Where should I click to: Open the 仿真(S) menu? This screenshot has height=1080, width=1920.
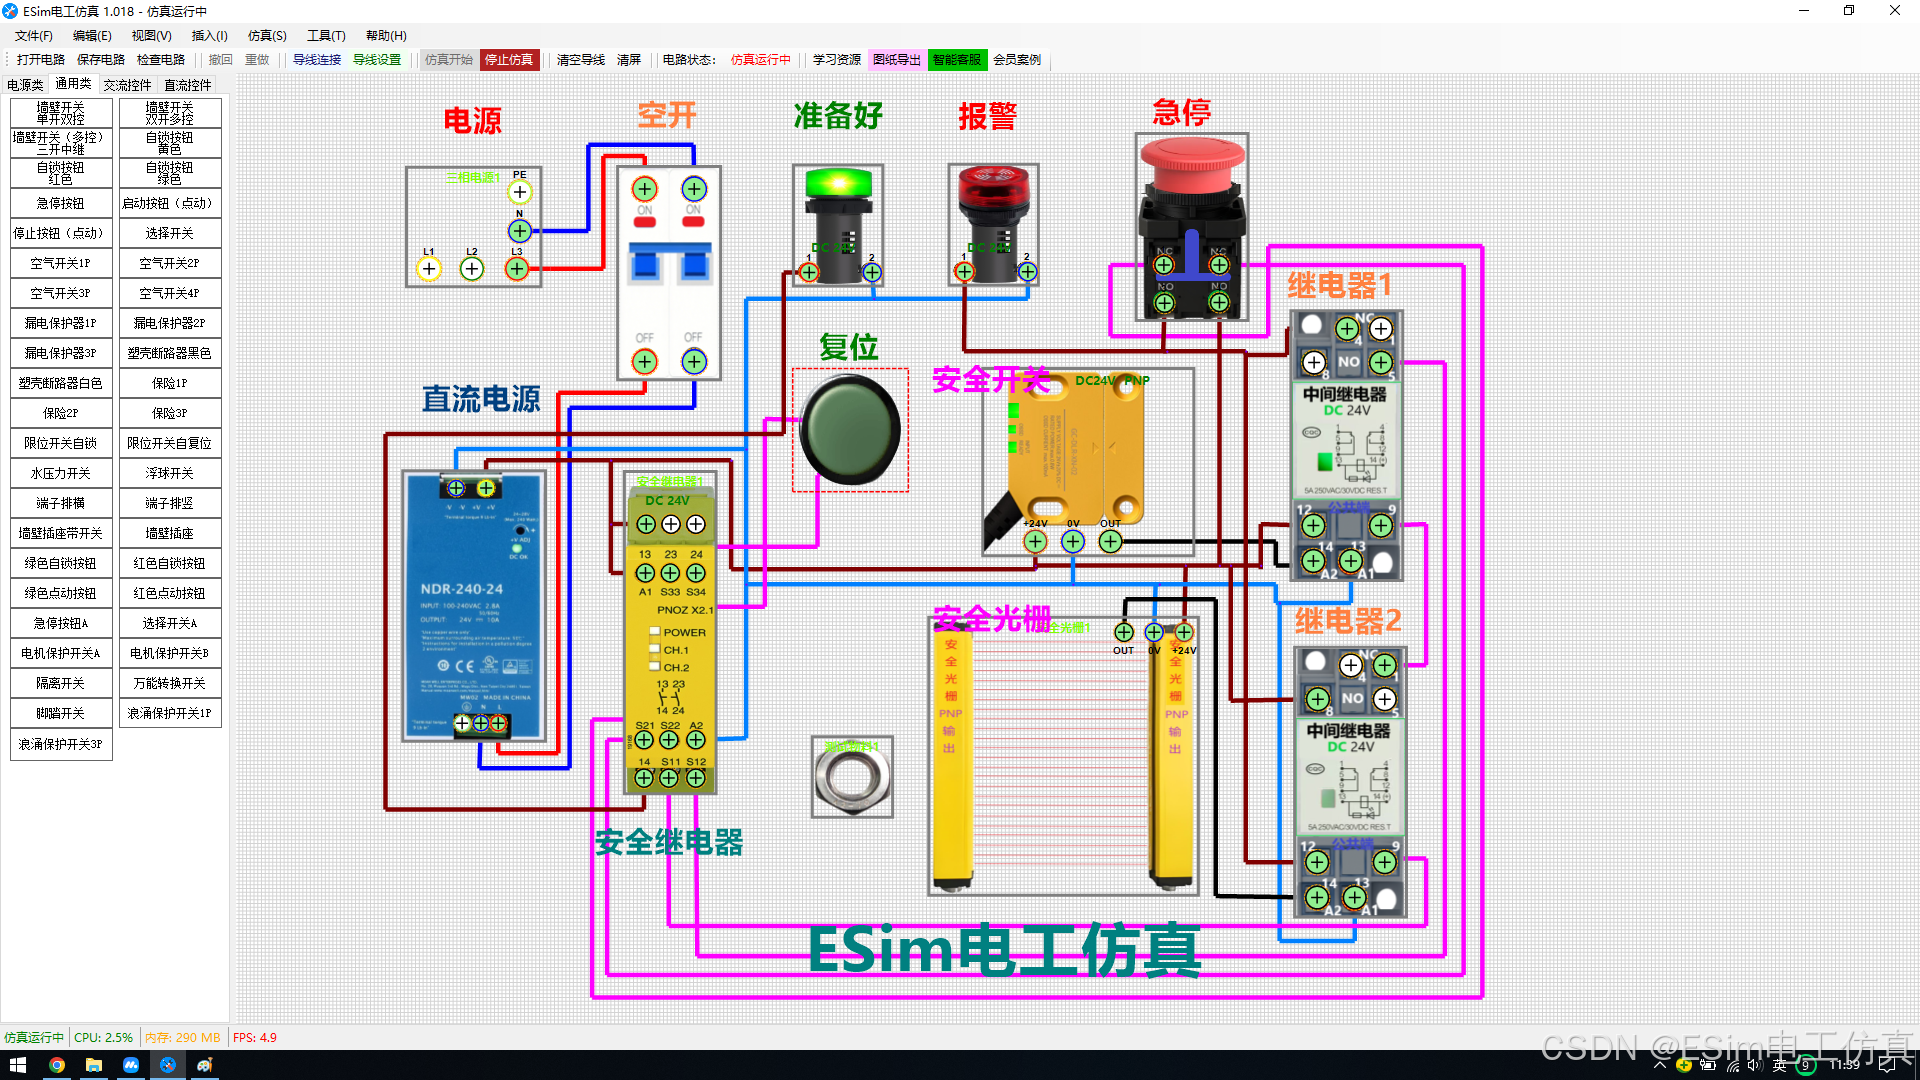(267, 36)
